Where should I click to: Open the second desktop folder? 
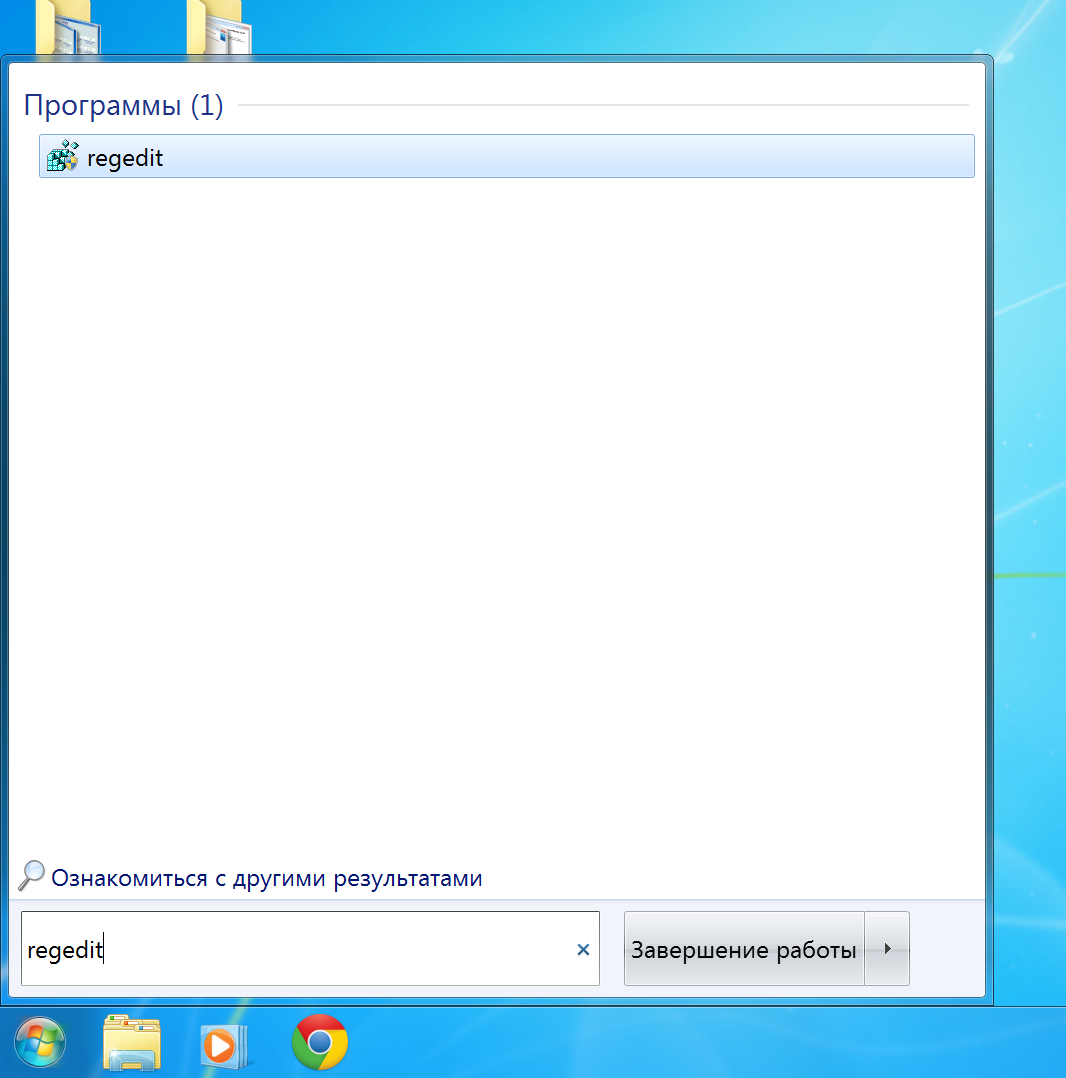(218, 25)
